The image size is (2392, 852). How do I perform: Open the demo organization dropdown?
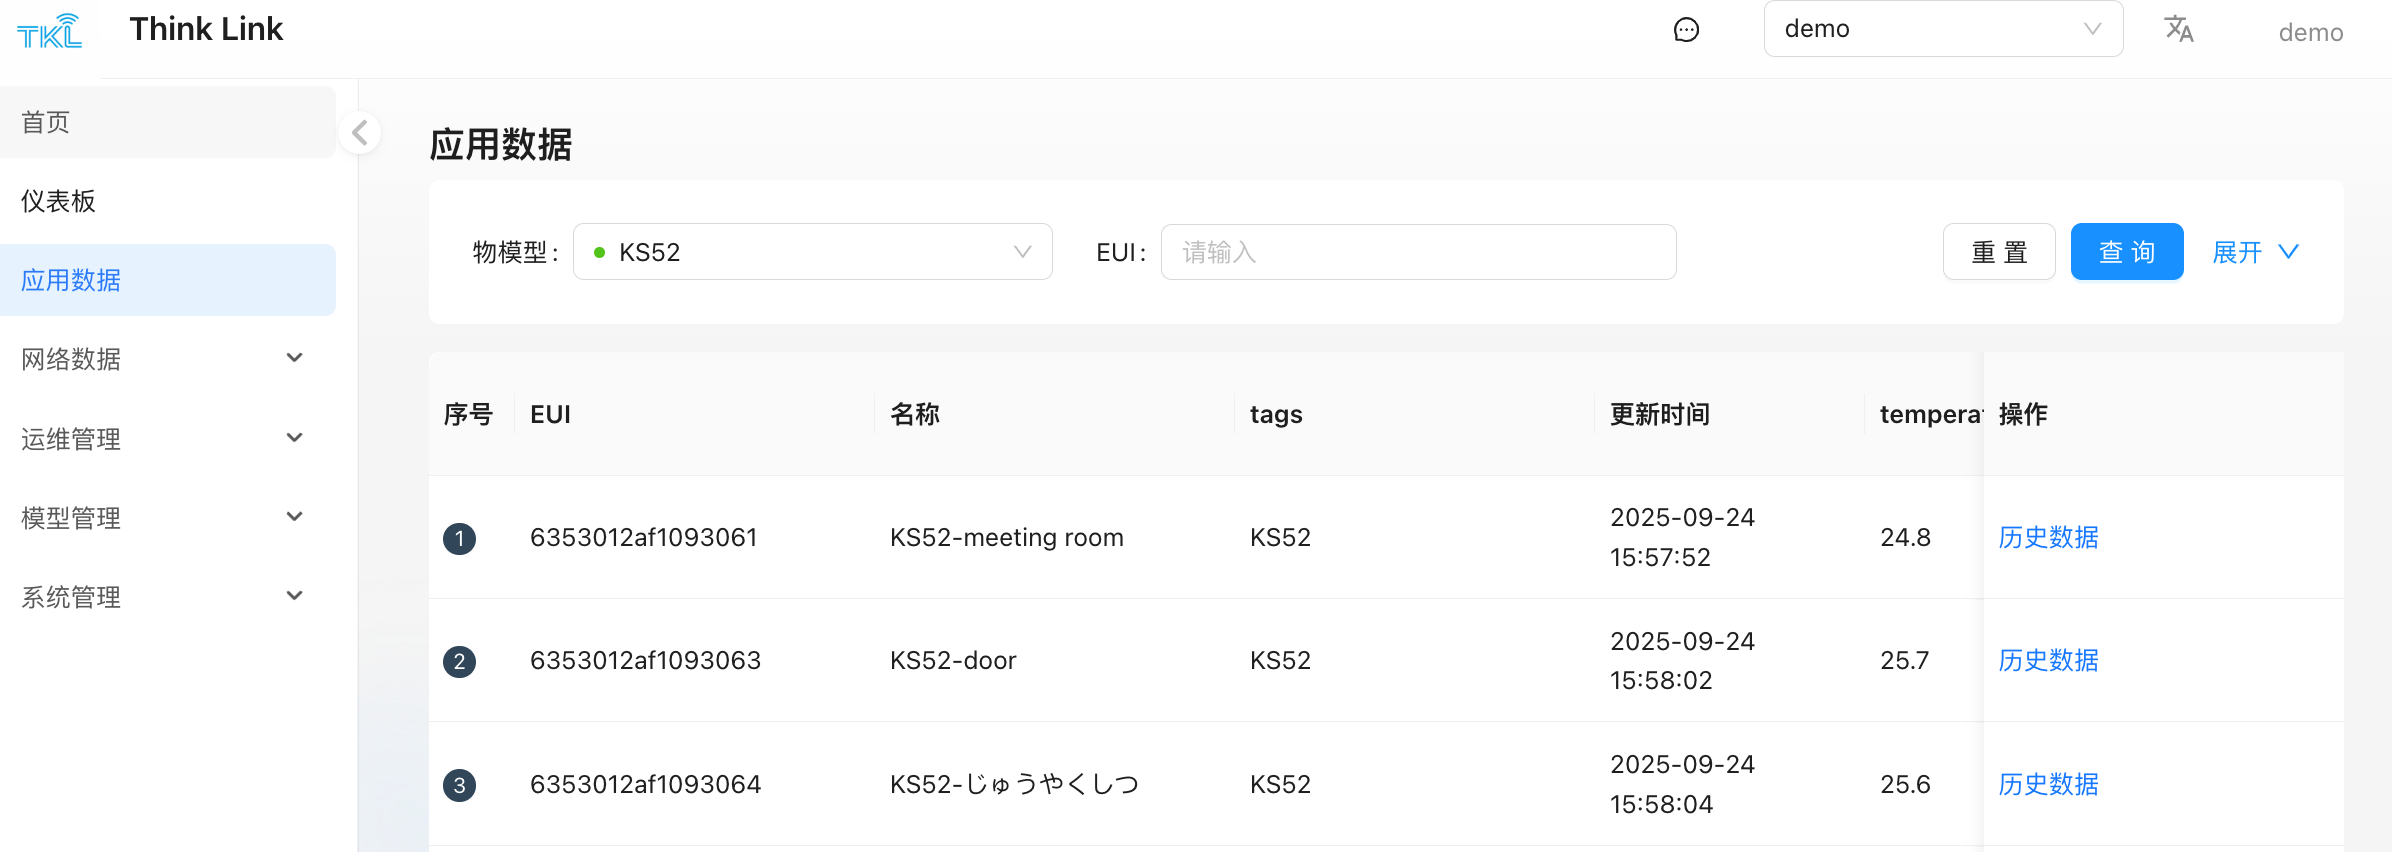[x=1942, y=29]
